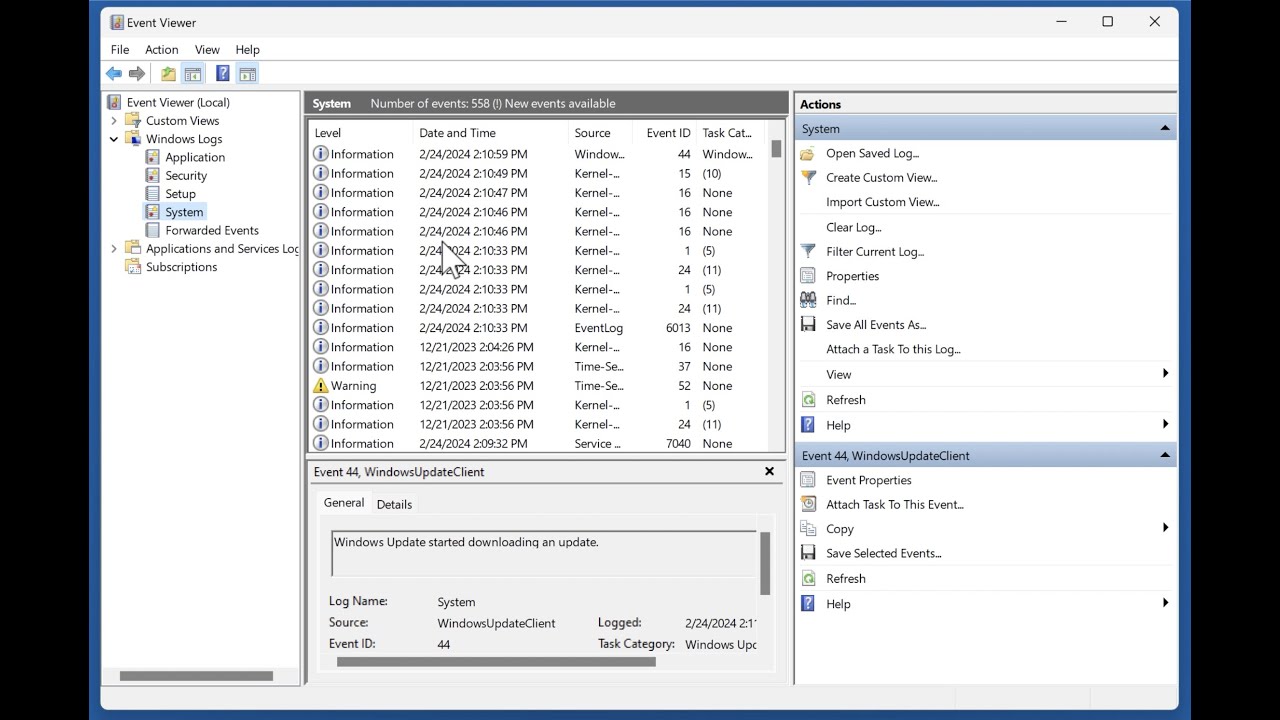Select Event Viewer (Local) root node
The height and width of the screenshot is (720, 1280).
(x=178, y=102)
